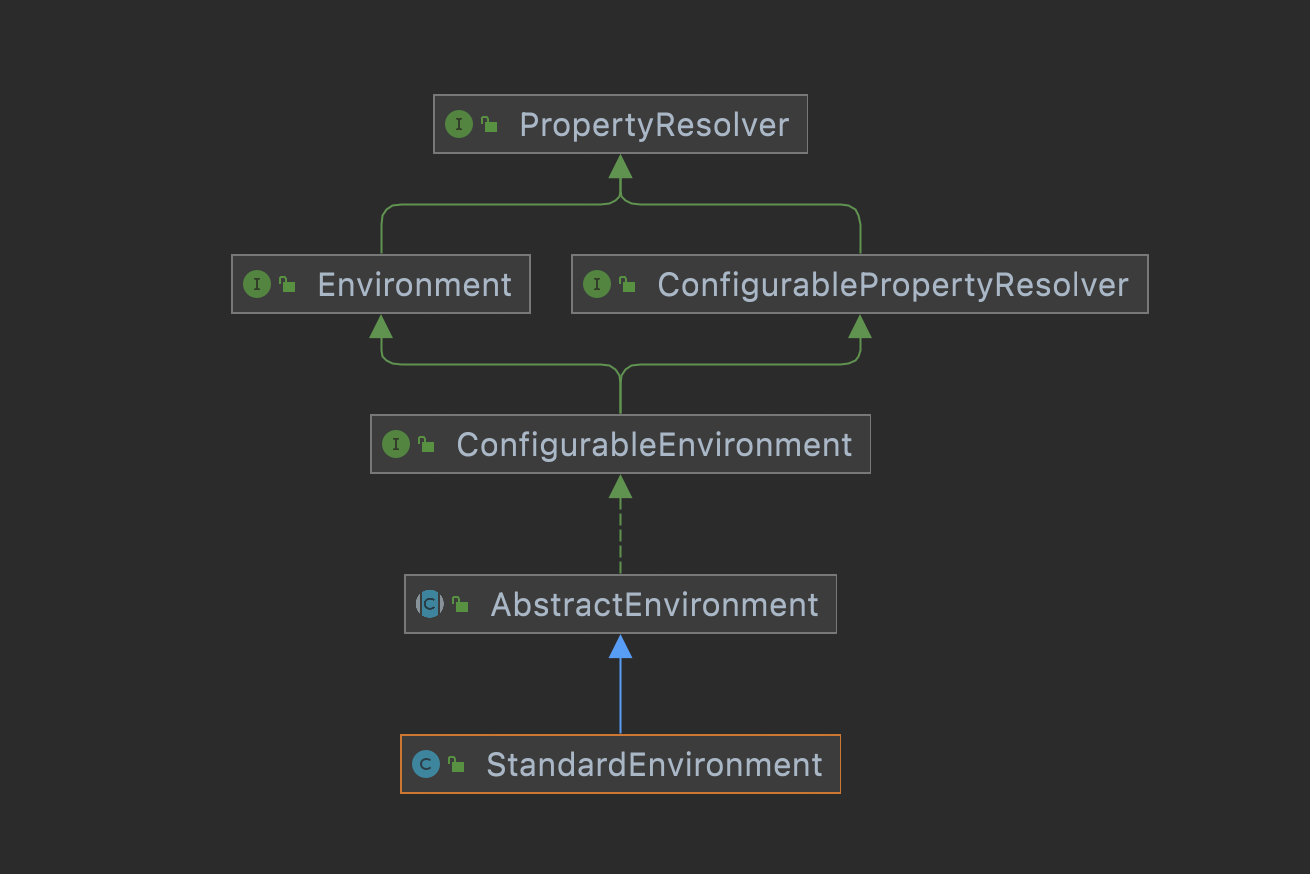Click PropertyResolver's public visibility lock icon
Image resolution: width=1310 pixels, height=874 pixels.
[x=489, y=125]
